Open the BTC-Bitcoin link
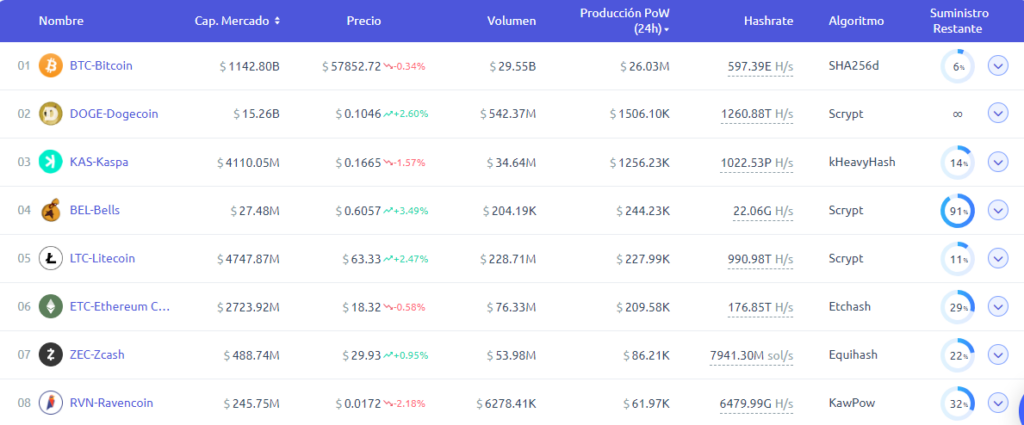The height and width of the screenshot is (425, 1024). [101, 65]
